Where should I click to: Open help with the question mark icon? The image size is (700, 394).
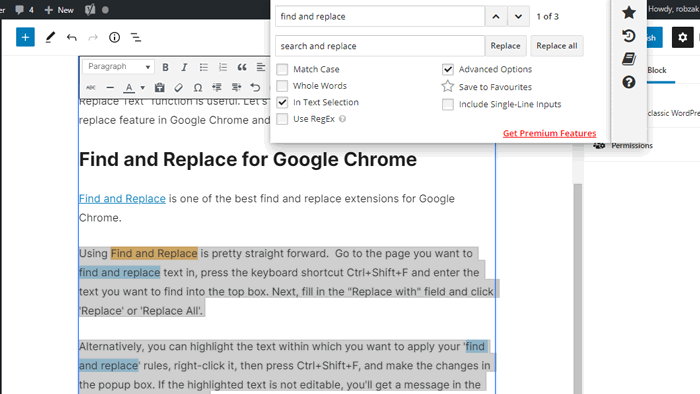pyautogui.click(x=629, y=82)
